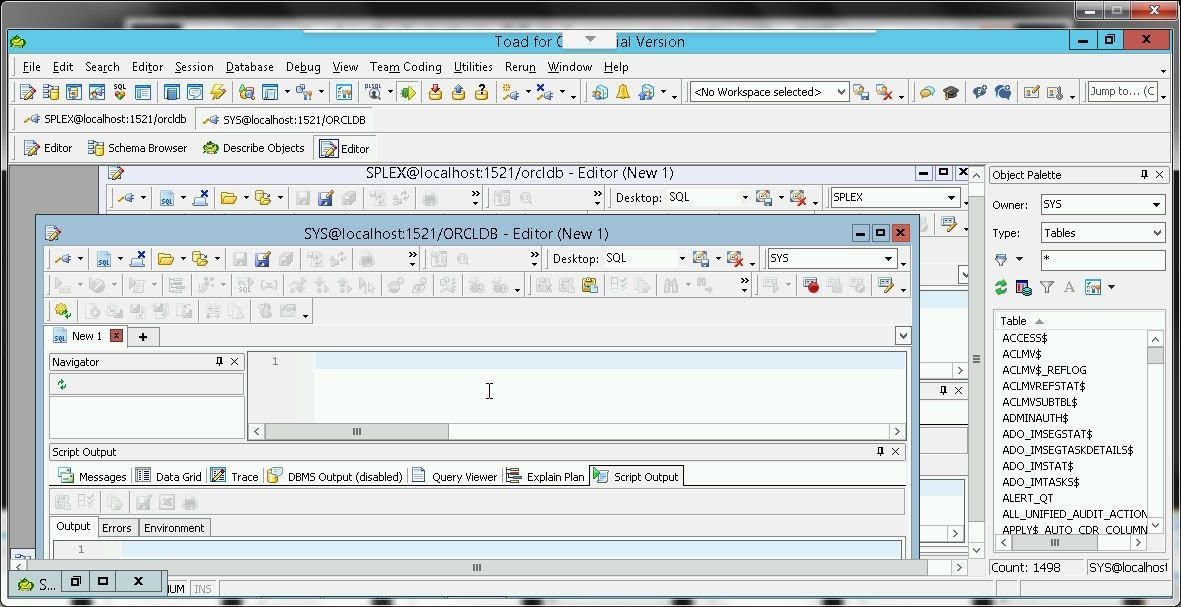
Task: Click the graduation cap icon
Action: coord(951,93)
